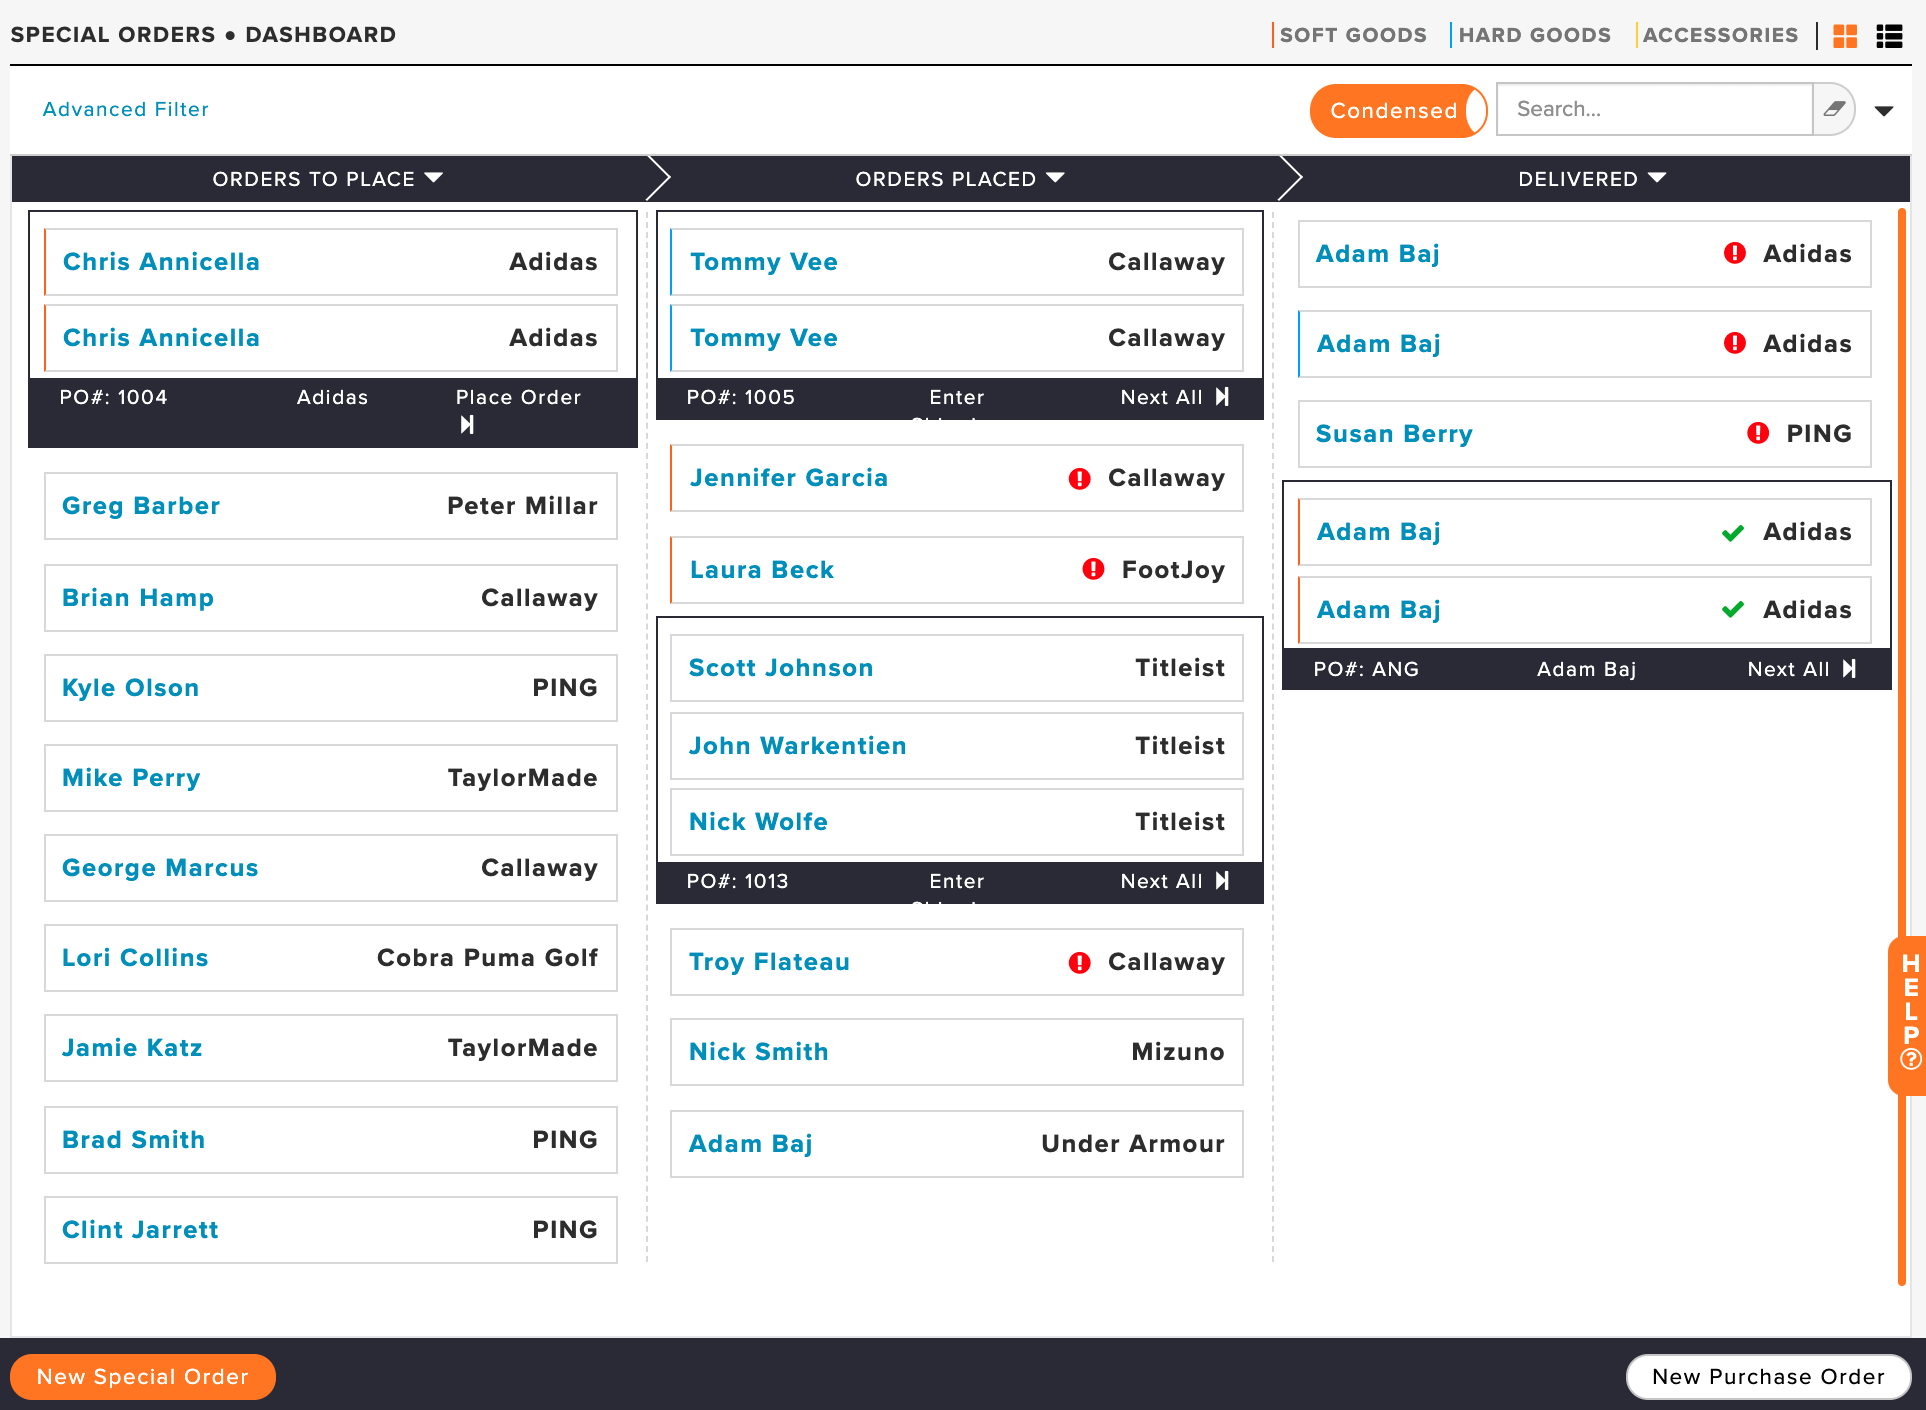Expand Orders To Place column dropdown
The height and width of the screenshot is (1410, 1926).
click(x=433, y=178)
